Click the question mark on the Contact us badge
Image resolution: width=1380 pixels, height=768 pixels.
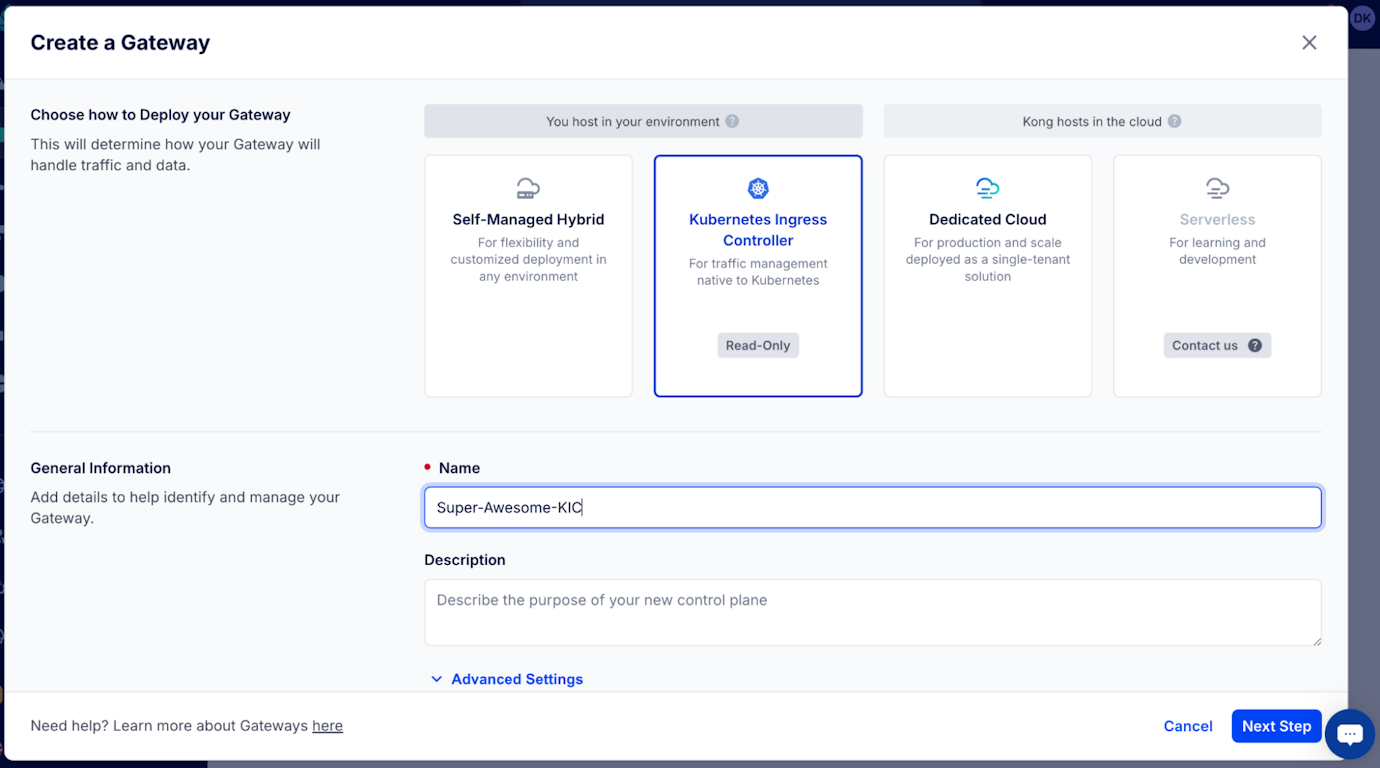pos(1255,345)
